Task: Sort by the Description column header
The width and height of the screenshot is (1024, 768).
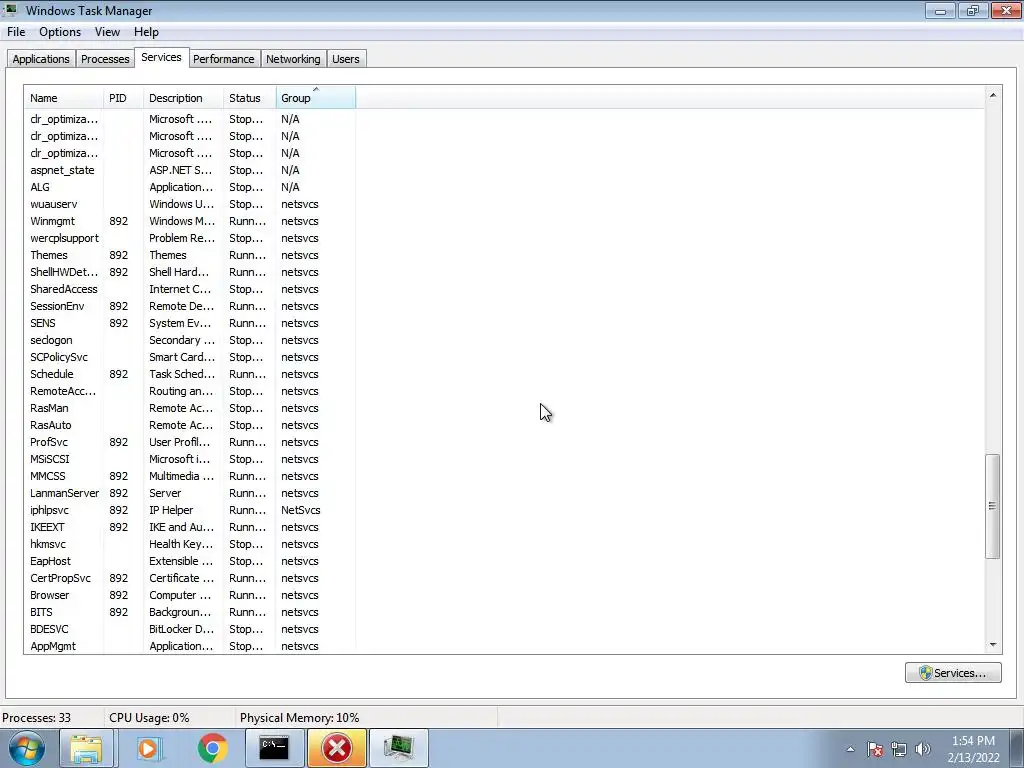Action: click(184, 98)
